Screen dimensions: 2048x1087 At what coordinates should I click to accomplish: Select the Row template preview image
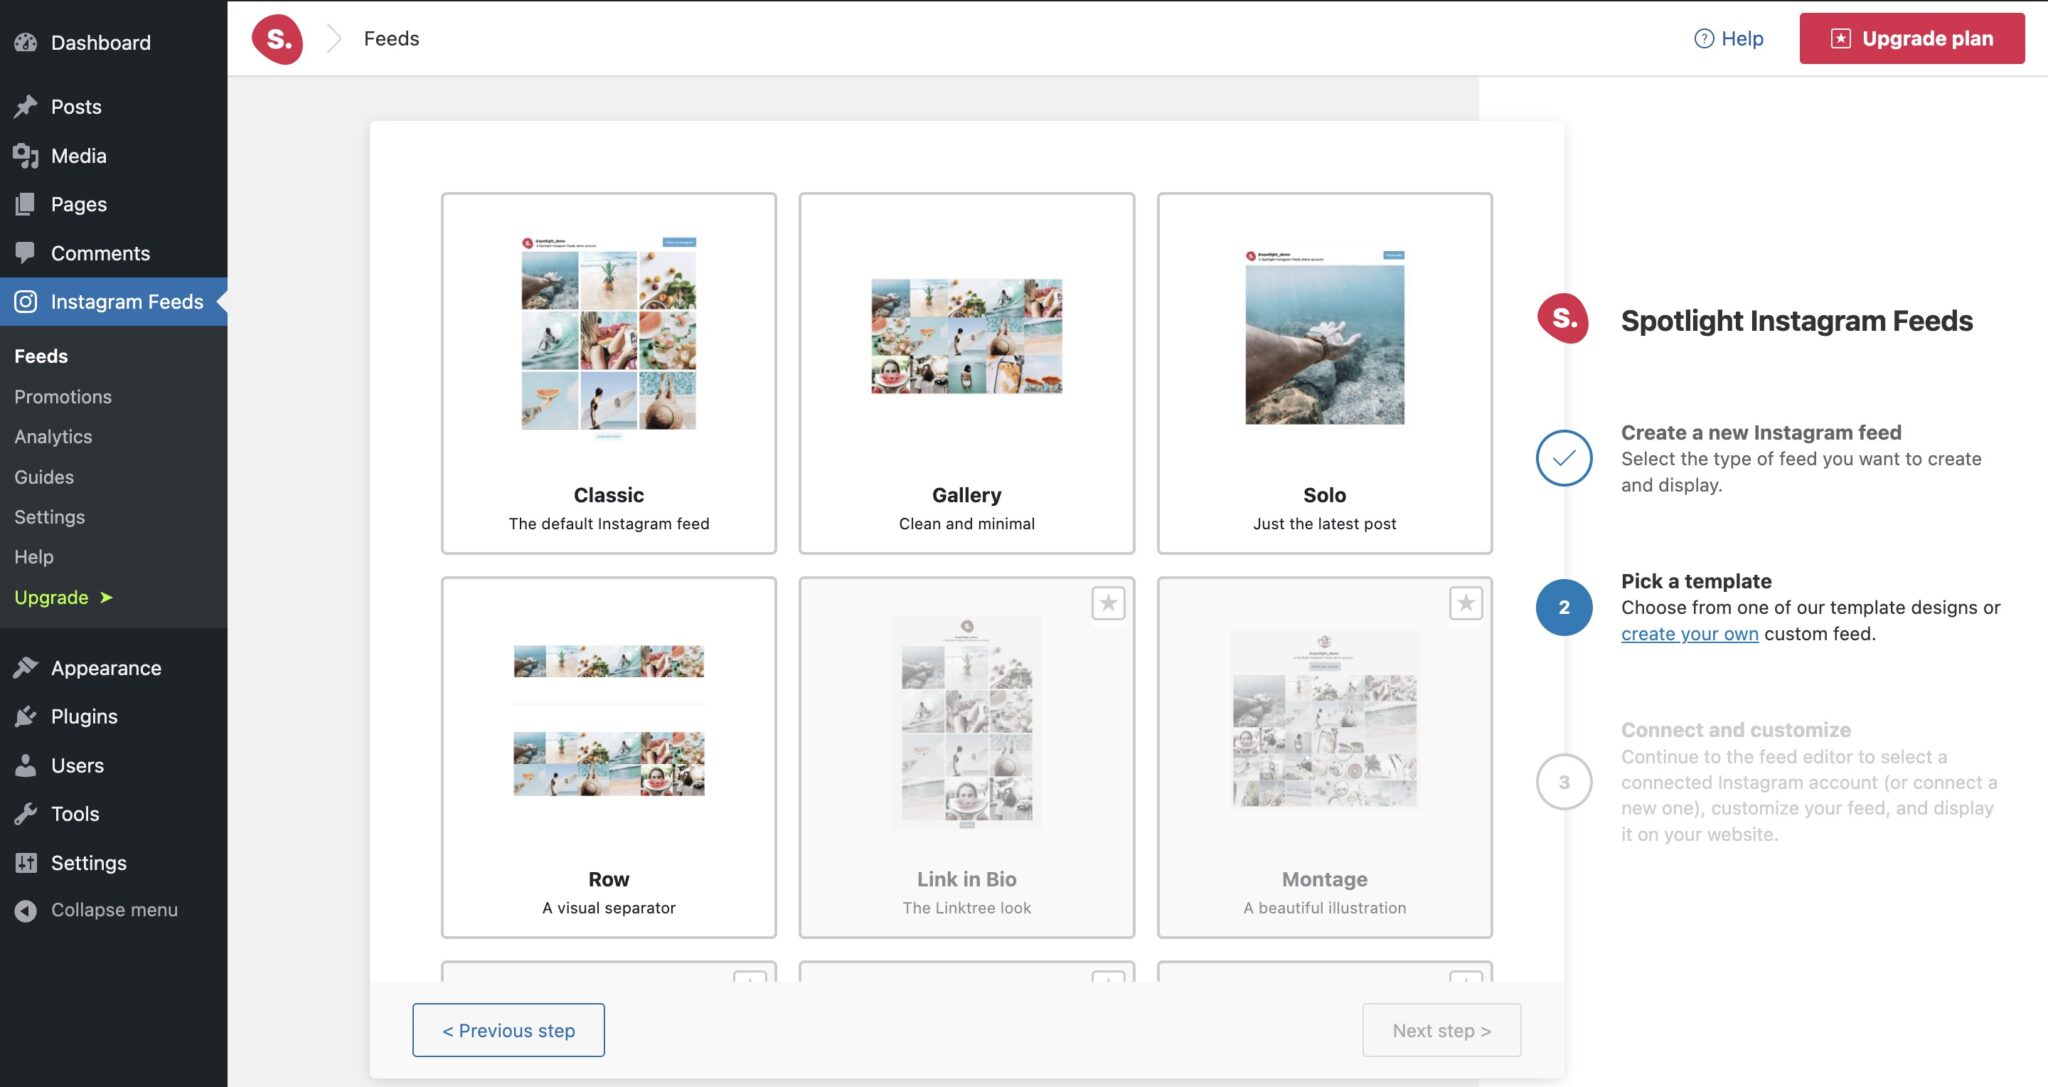click(x=608, y=721)
